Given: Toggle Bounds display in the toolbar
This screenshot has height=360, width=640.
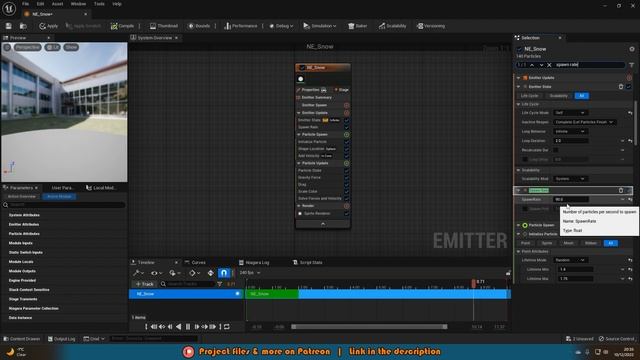Looking at the screenshot, I should tap(199, 26).
